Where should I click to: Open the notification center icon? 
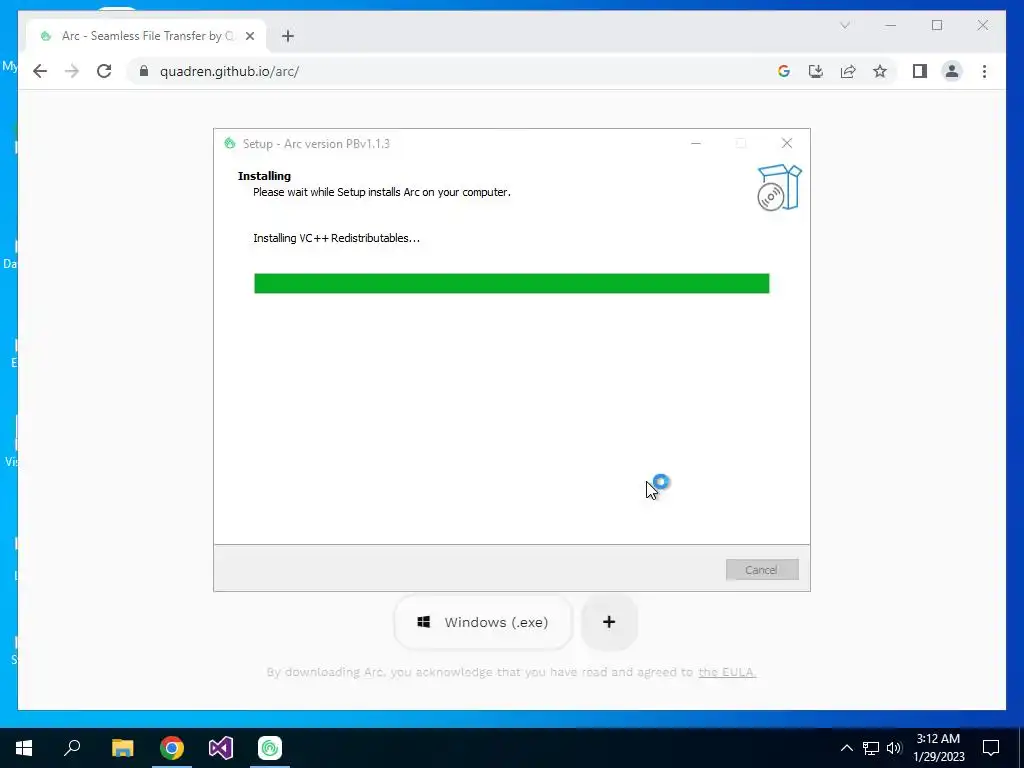tap(991, 748)
